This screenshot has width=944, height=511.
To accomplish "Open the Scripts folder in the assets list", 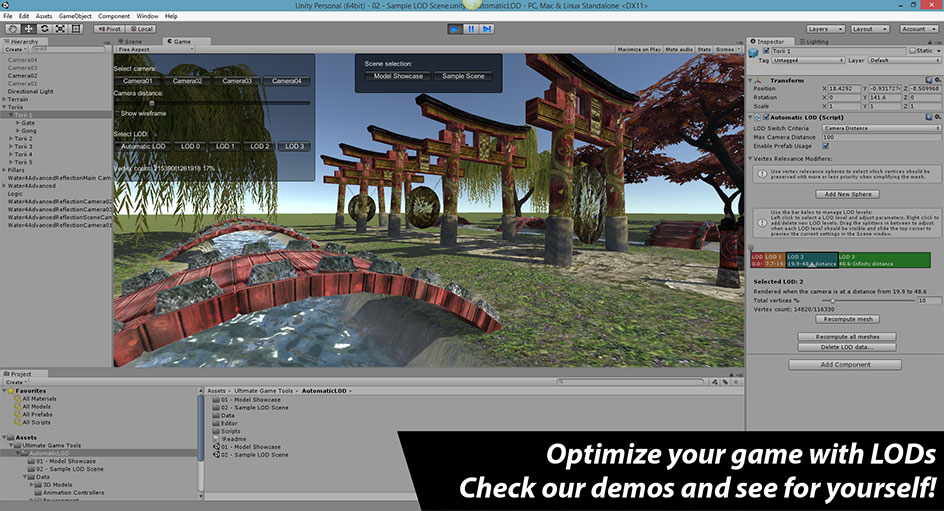I will pos(226,431).
